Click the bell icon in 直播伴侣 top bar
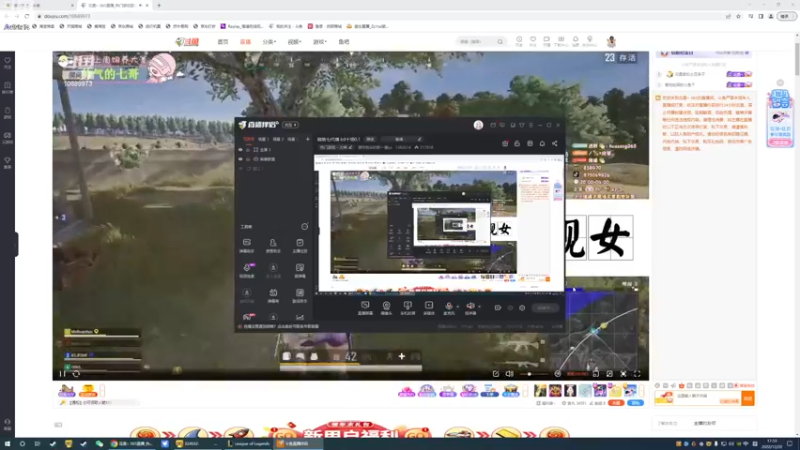 pos(542,143)
